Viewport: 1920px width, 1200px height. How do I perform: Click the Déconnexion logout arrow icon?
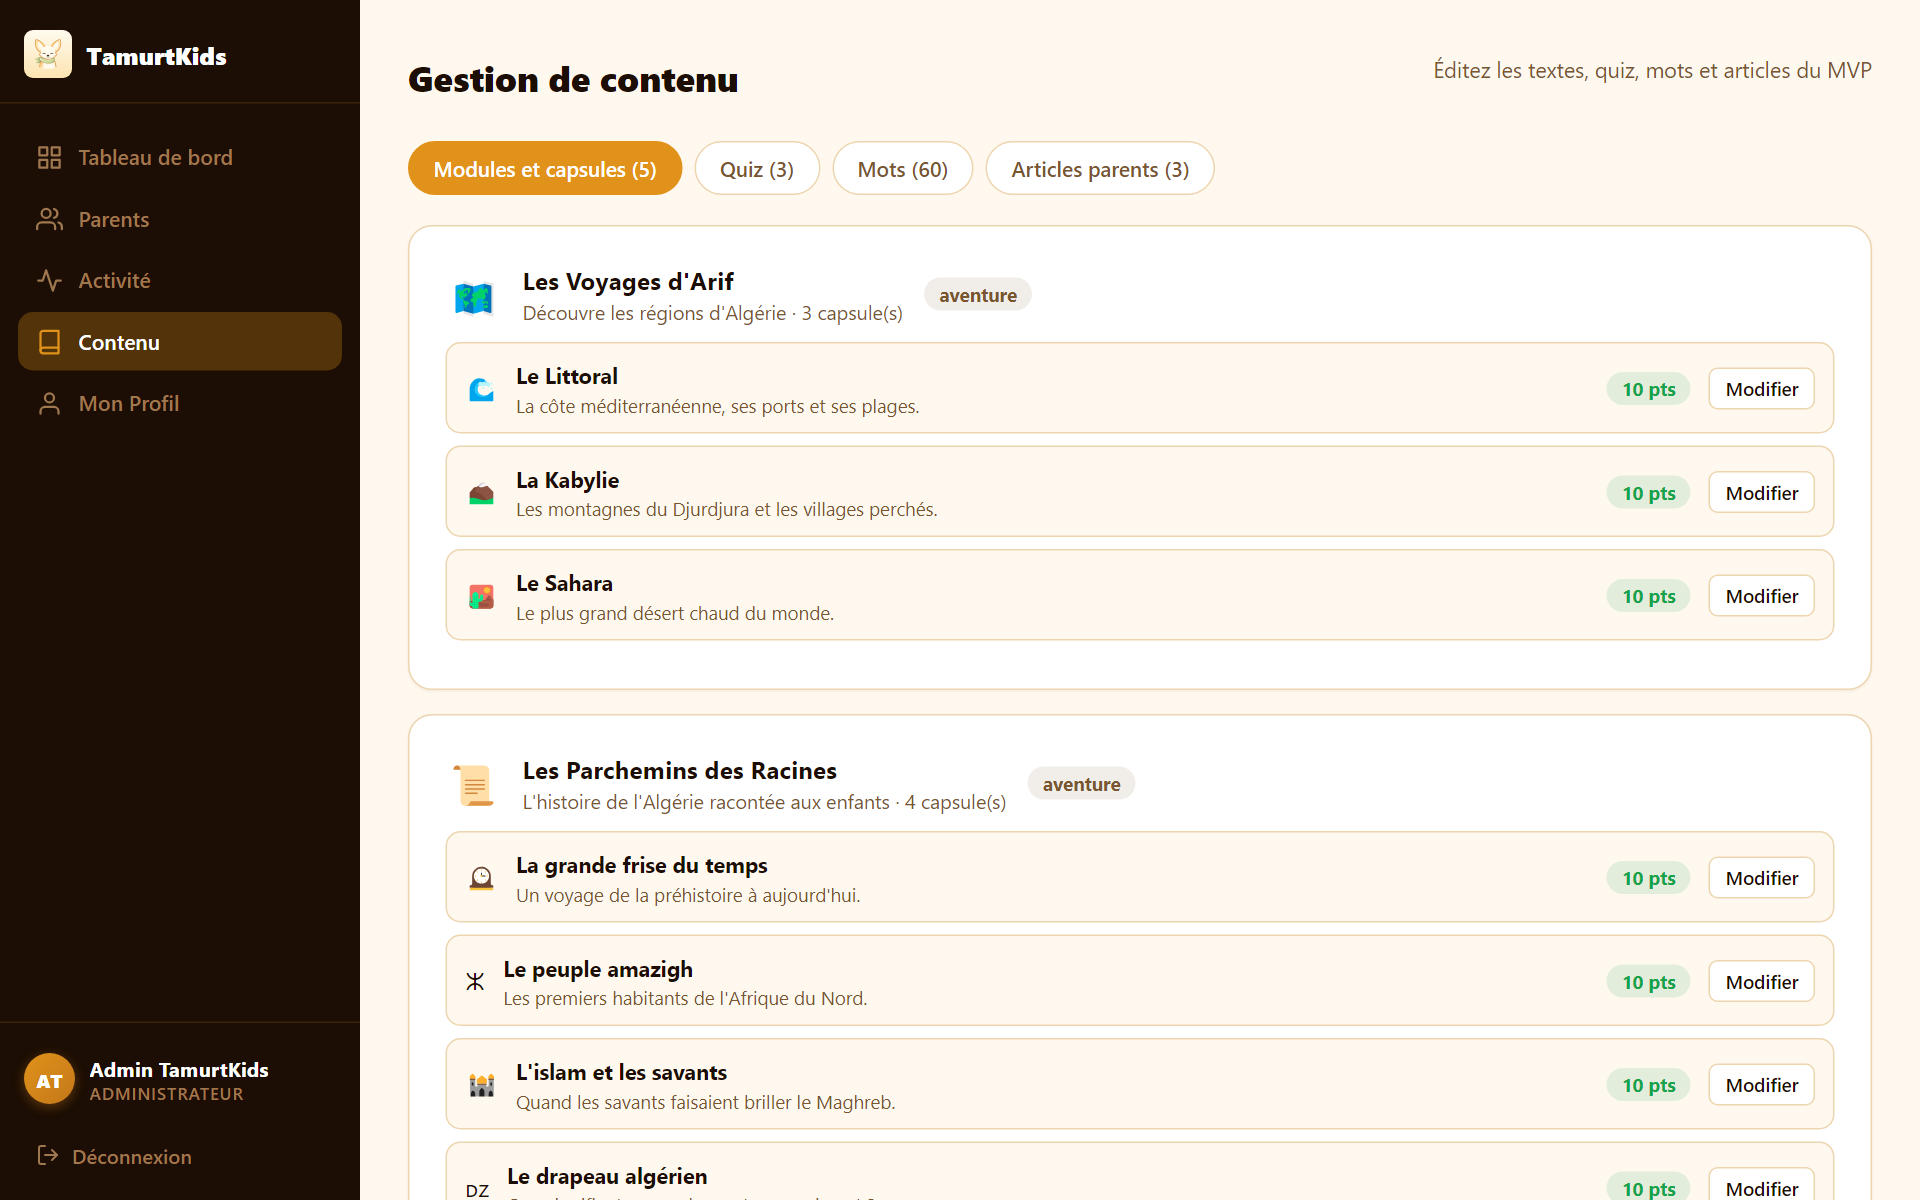[47, 1156]
